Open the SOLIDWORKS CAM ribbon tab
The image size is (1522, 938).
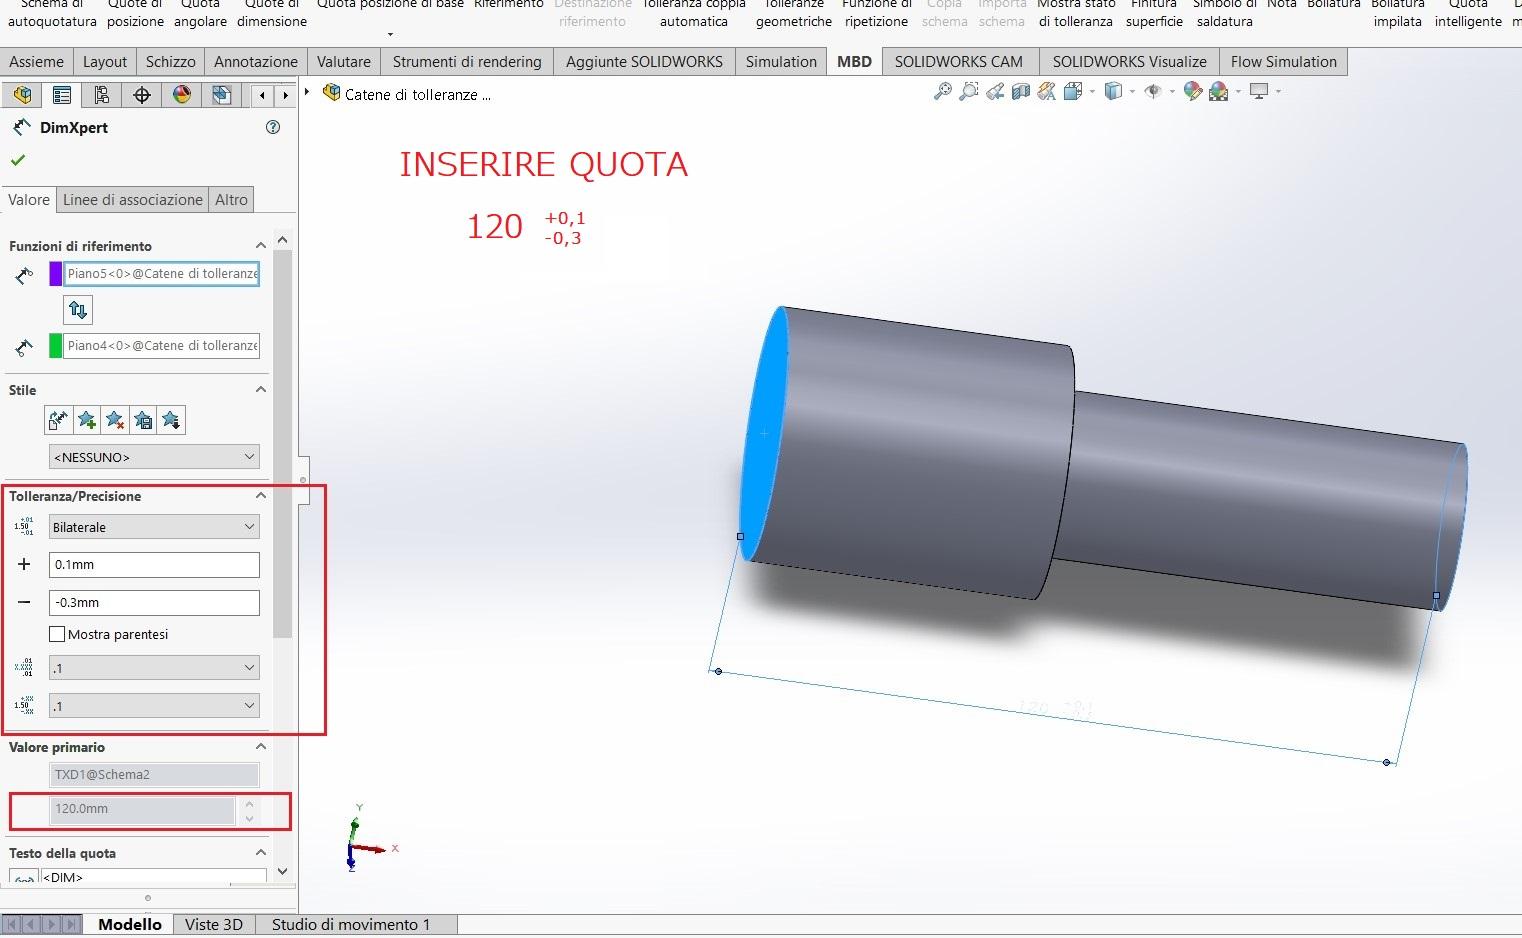click(x=958, y=62)
